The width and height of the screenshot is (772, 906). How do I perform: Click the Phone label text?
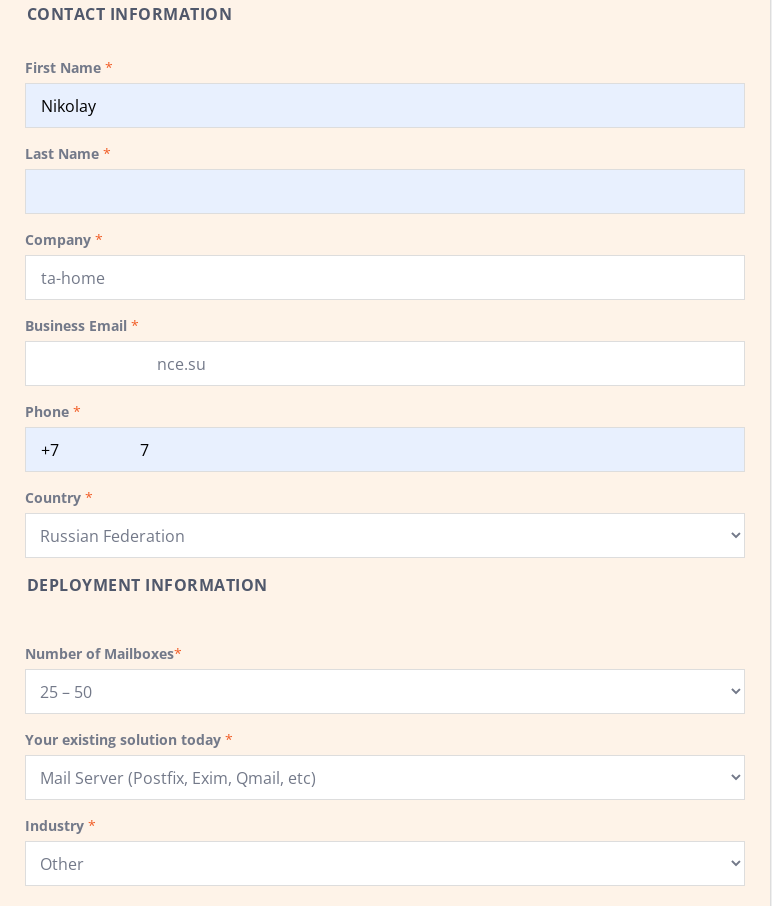pos(47,412)
